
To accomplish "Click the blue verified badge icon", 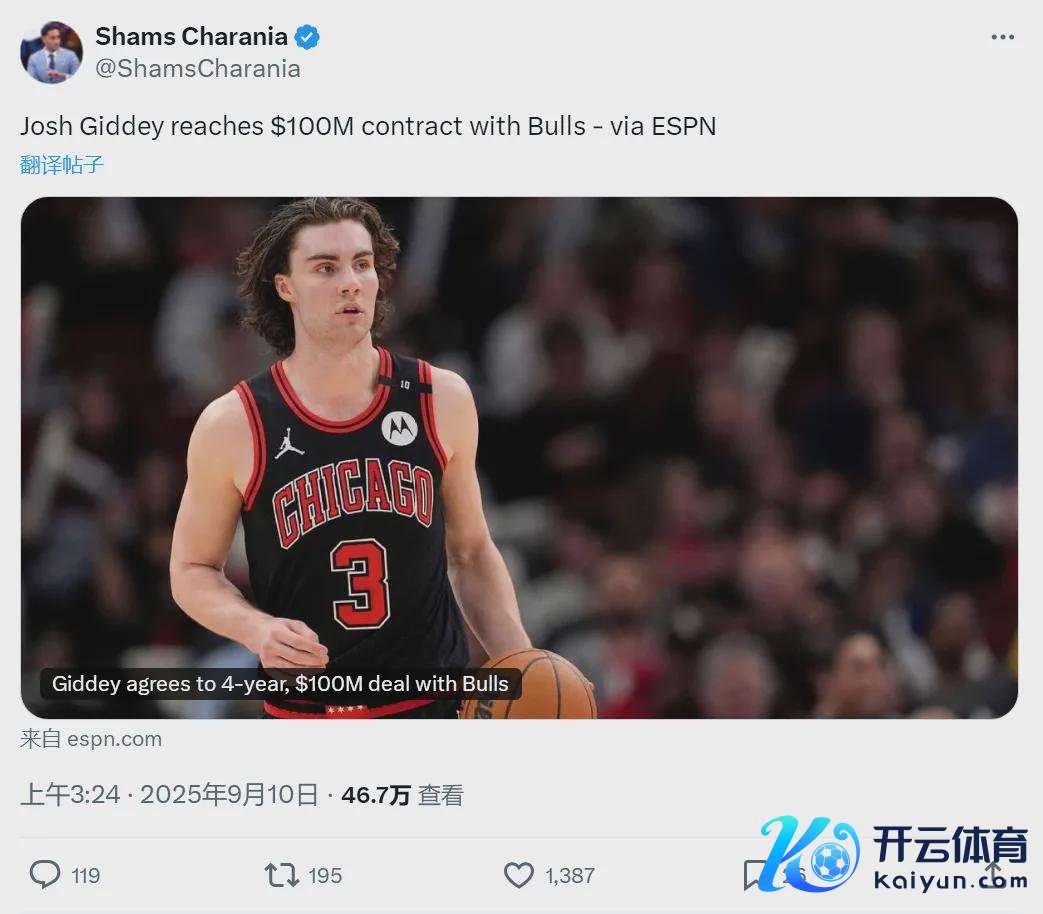I will pos(307,37).
